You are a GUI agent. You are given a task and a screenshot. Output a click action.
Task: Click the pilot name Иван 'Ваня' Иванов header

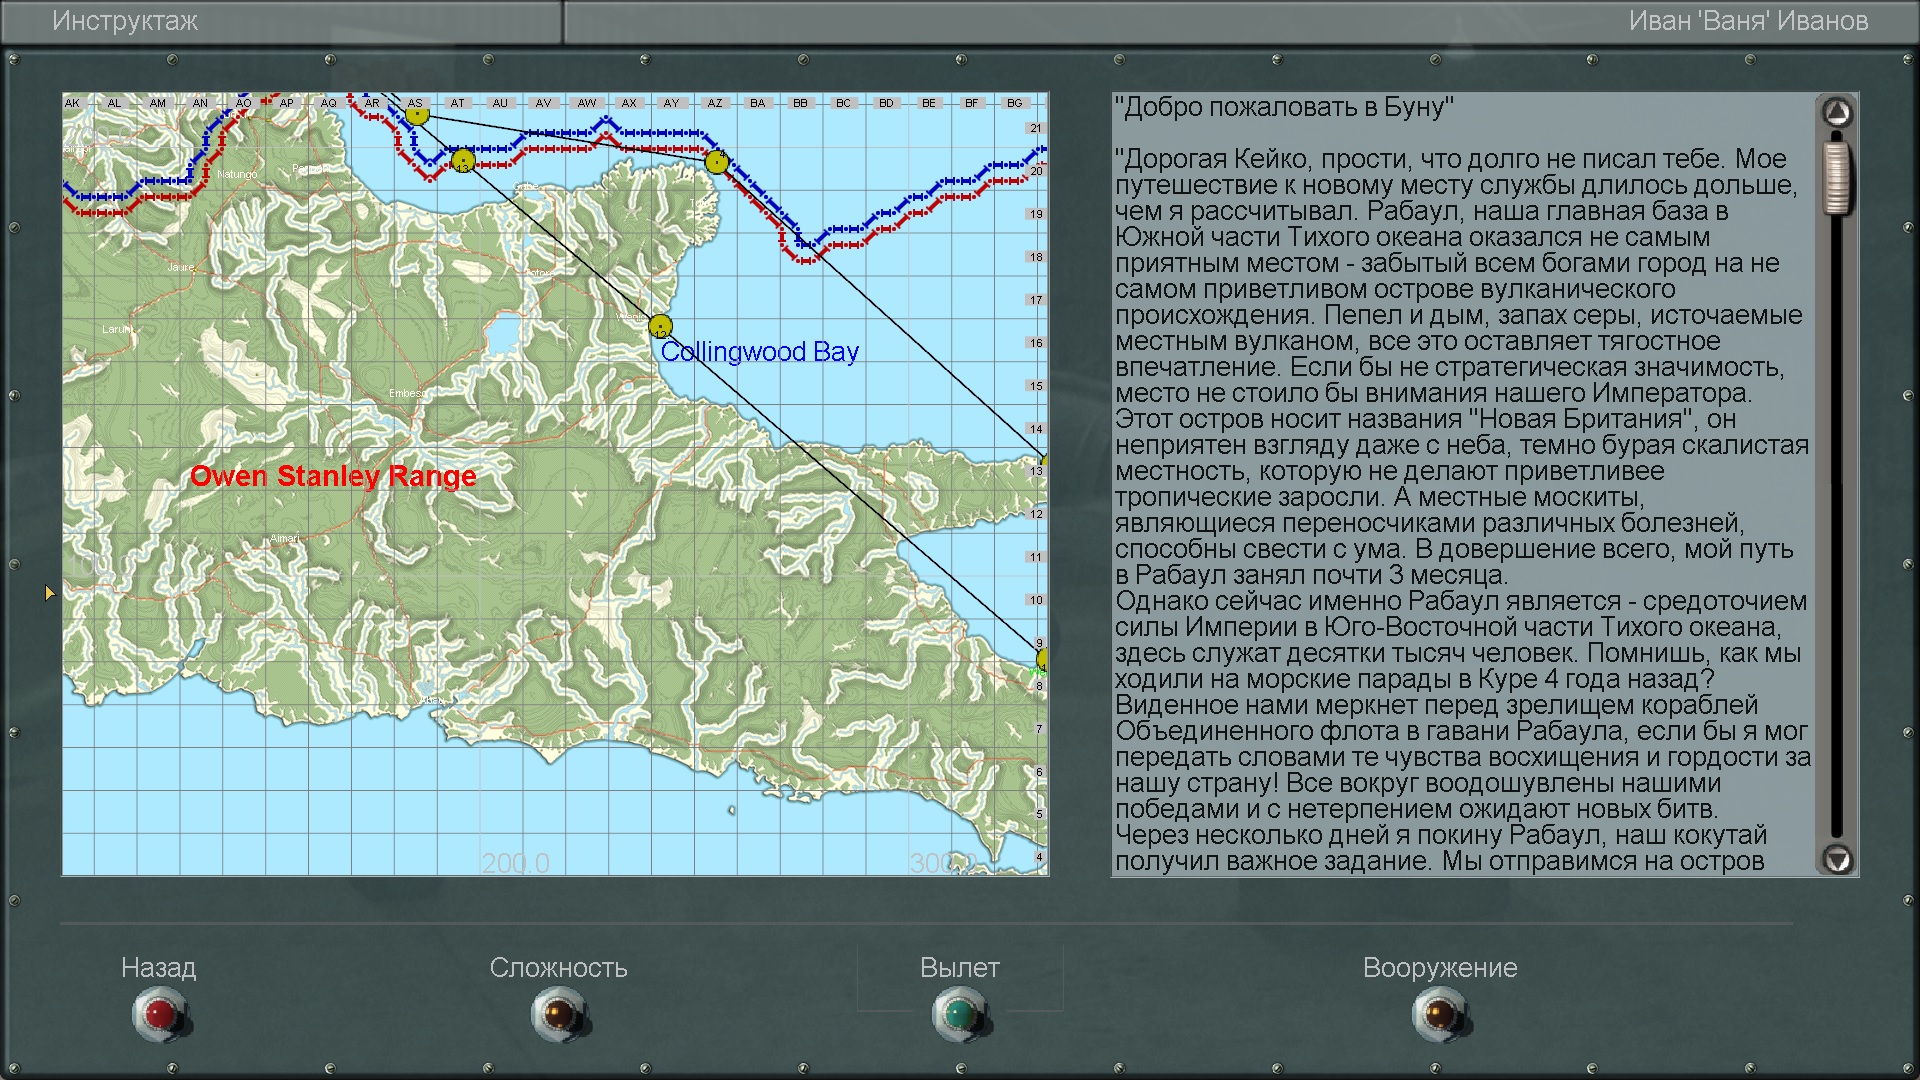1747,21
